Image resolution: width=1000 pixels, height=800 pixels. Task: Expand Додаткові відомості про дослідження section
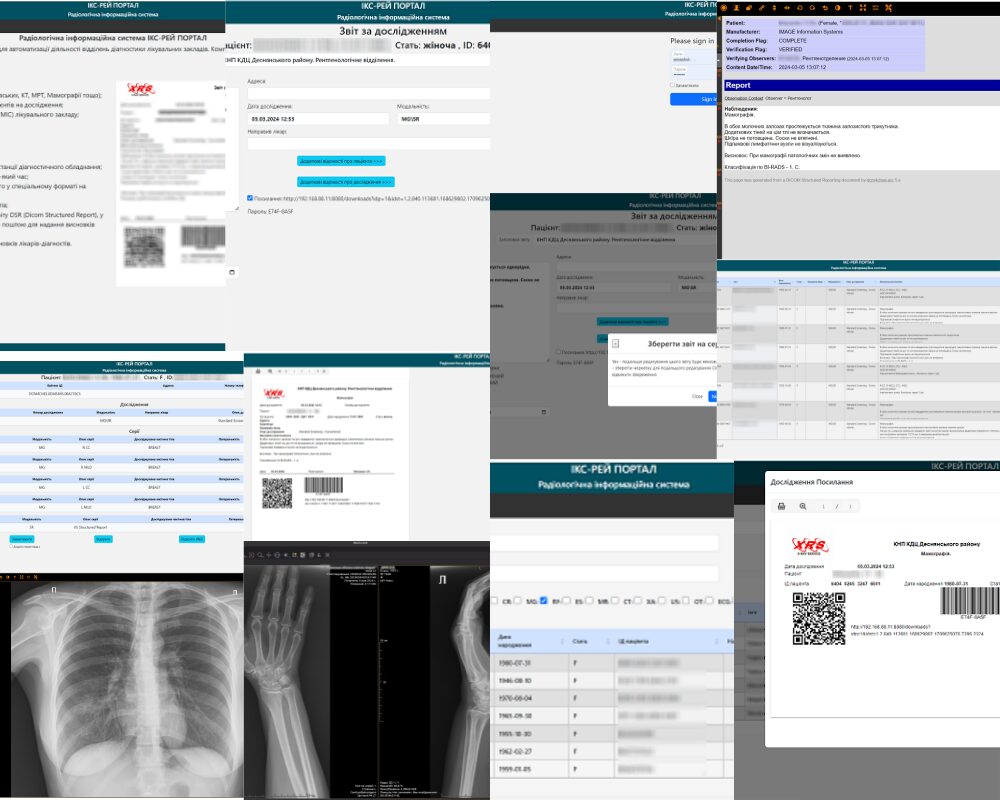[x=345, y=181]
